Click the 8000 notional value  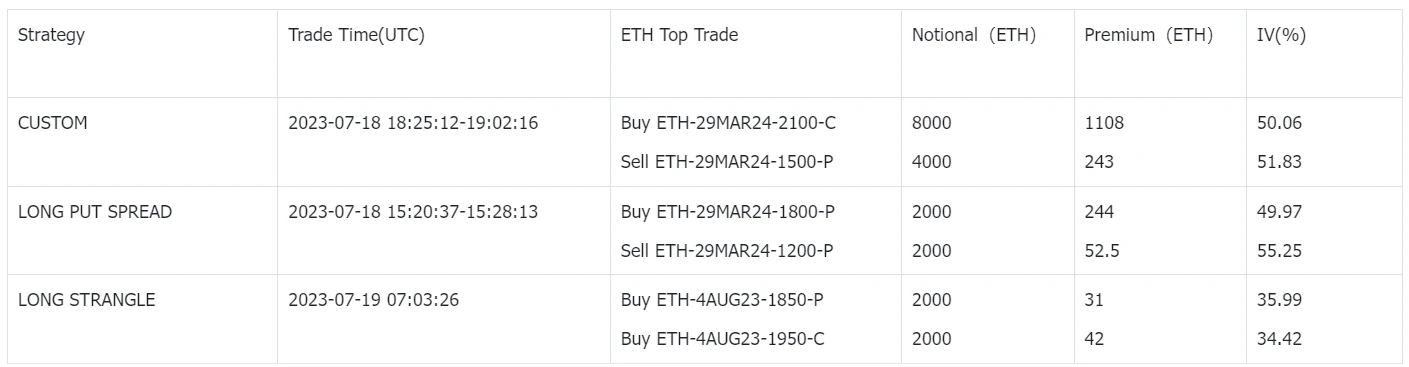(x=932, y=123)
